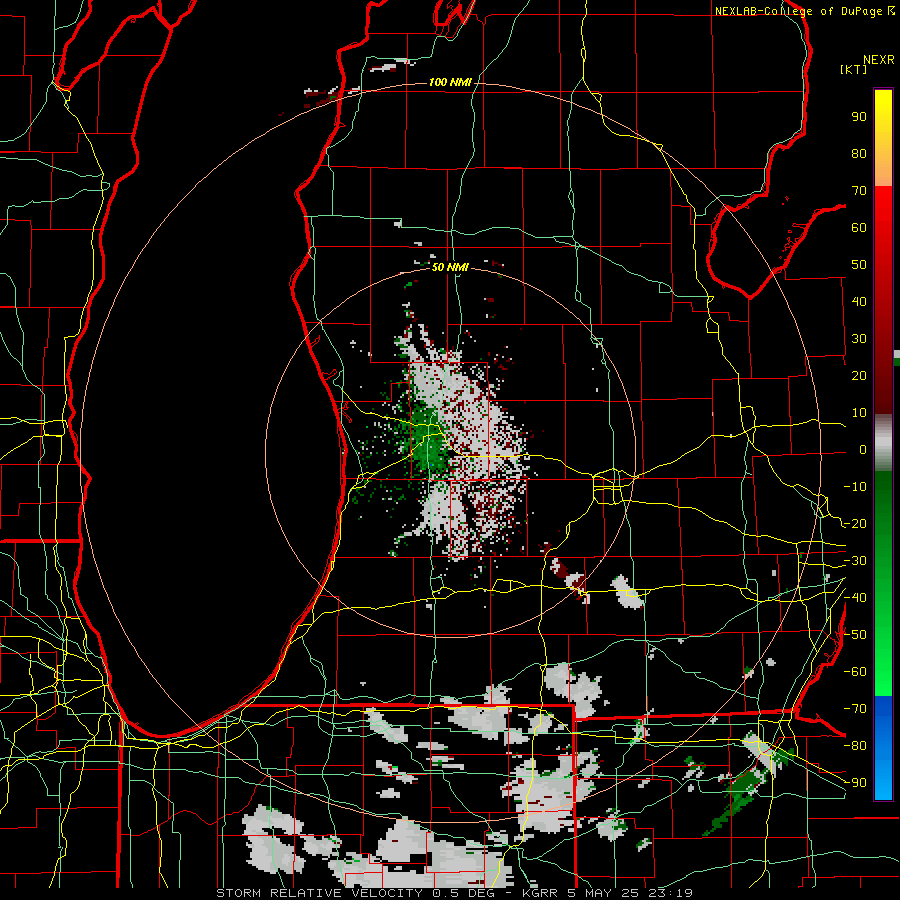Click the positive 60 scale value
Viewport: 900px width, 900px height.
point(859,228)
